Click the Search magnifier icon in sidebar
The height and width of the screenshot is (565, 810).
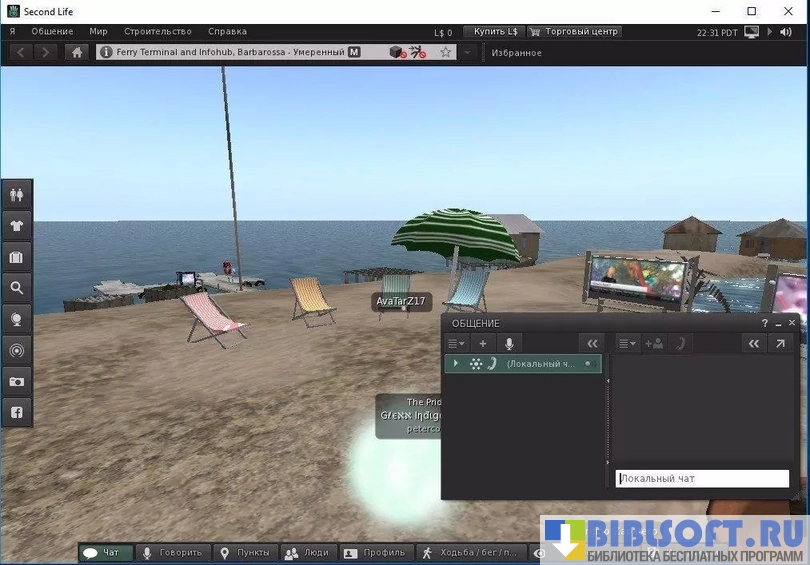tap(17, 288)
